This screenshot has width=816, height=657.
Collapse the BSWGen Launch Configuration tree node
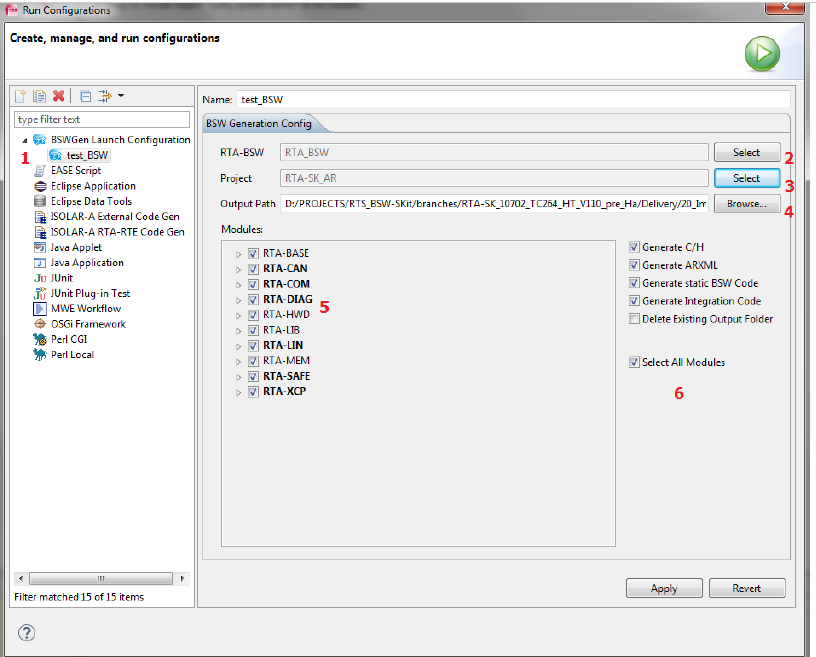24,140
